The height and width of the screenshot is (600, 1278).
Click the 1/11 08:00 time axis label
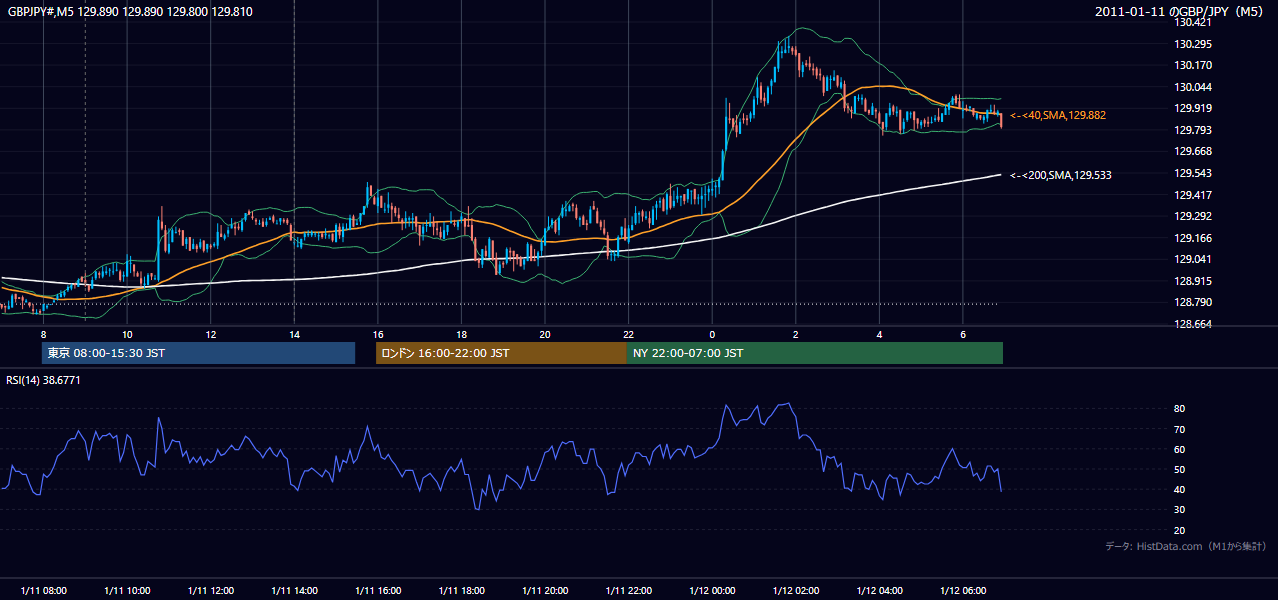click(x=43, y=590)
